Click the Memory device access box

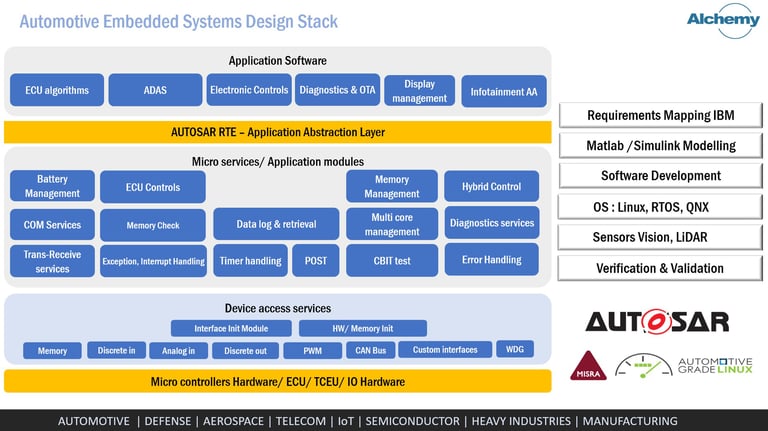pos(52,351)
